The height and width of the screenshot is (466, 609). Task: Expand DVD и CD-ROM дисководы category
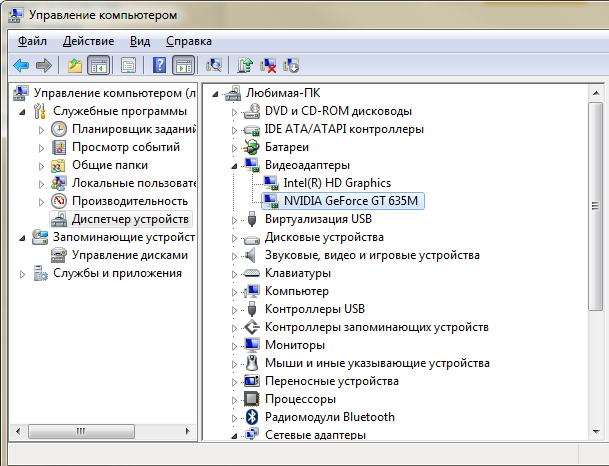click(x=234, y=112)
